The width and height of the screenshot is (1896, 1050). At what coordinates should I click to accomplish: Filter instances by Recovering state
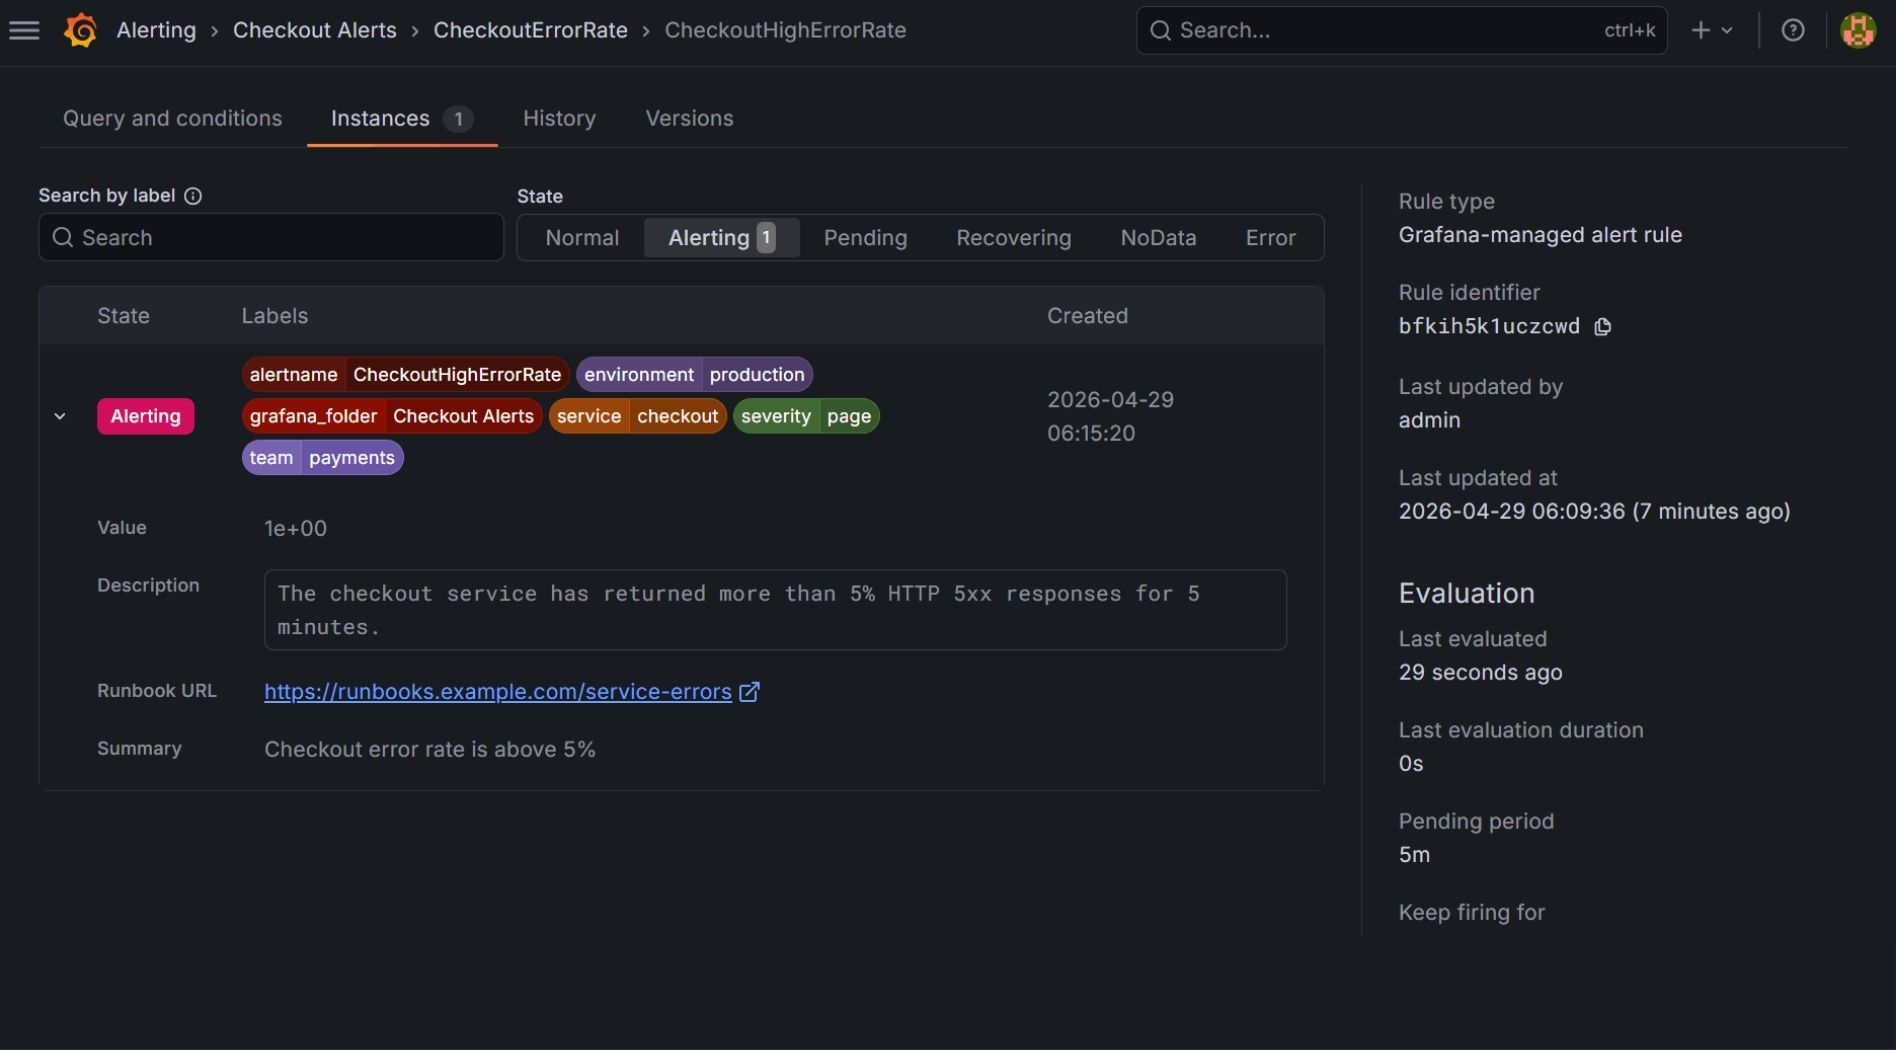pos(1013,238)
